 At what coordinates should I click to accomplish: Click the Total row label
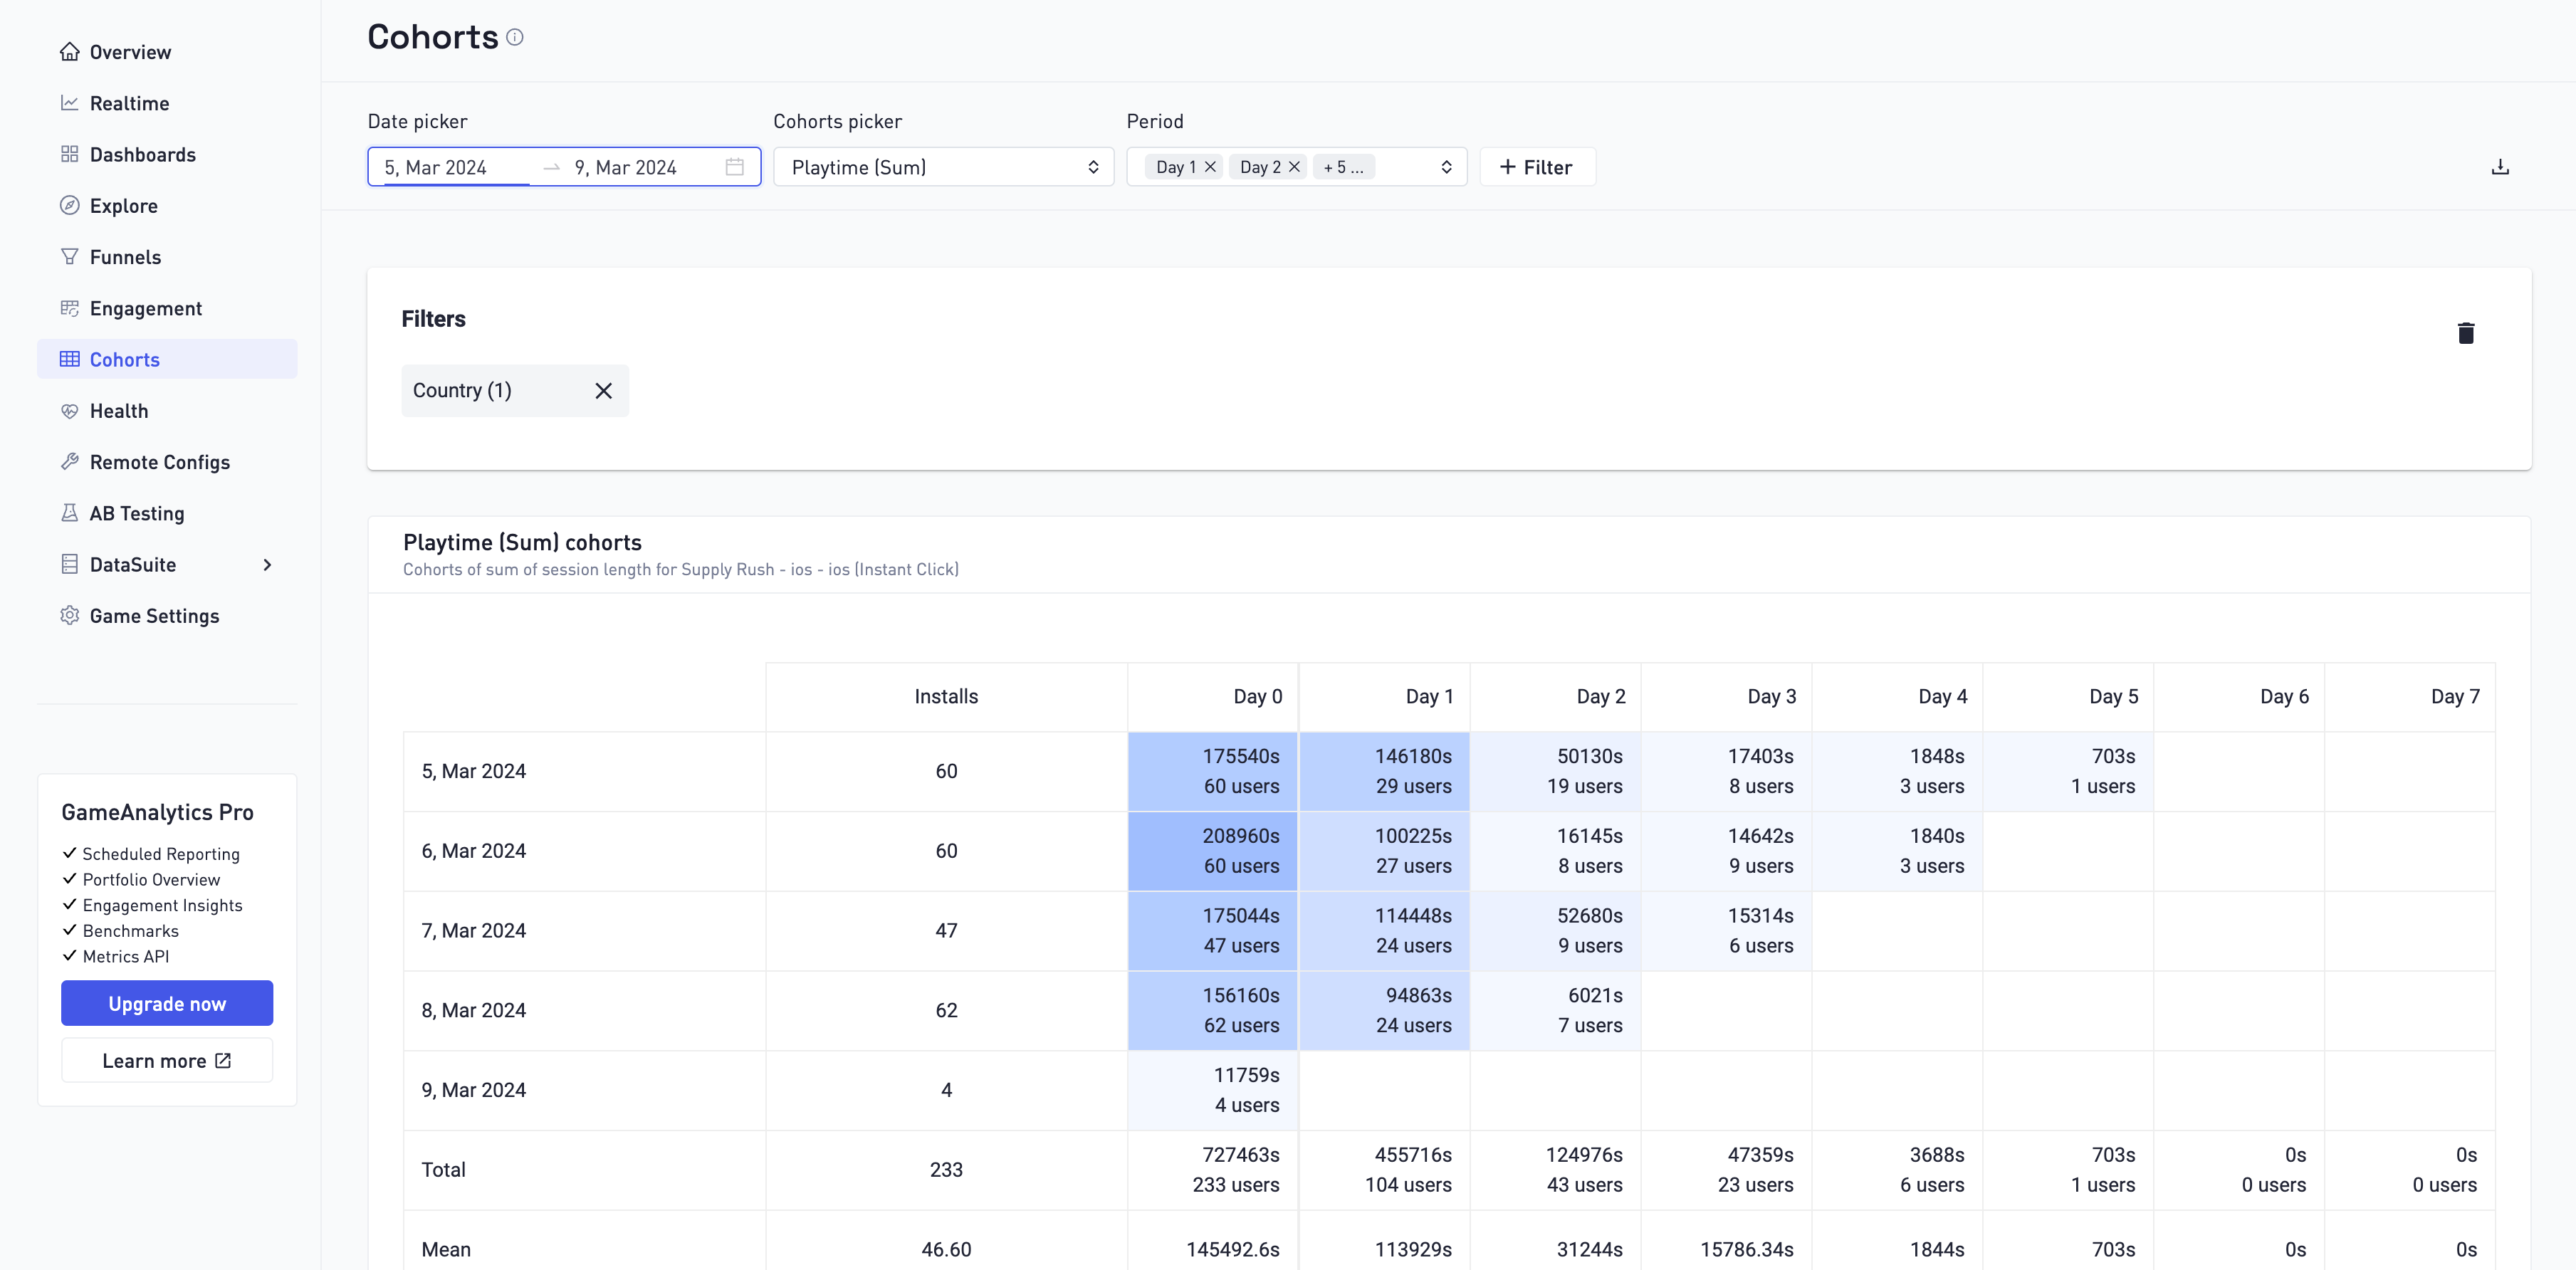tap(444, 1170)
